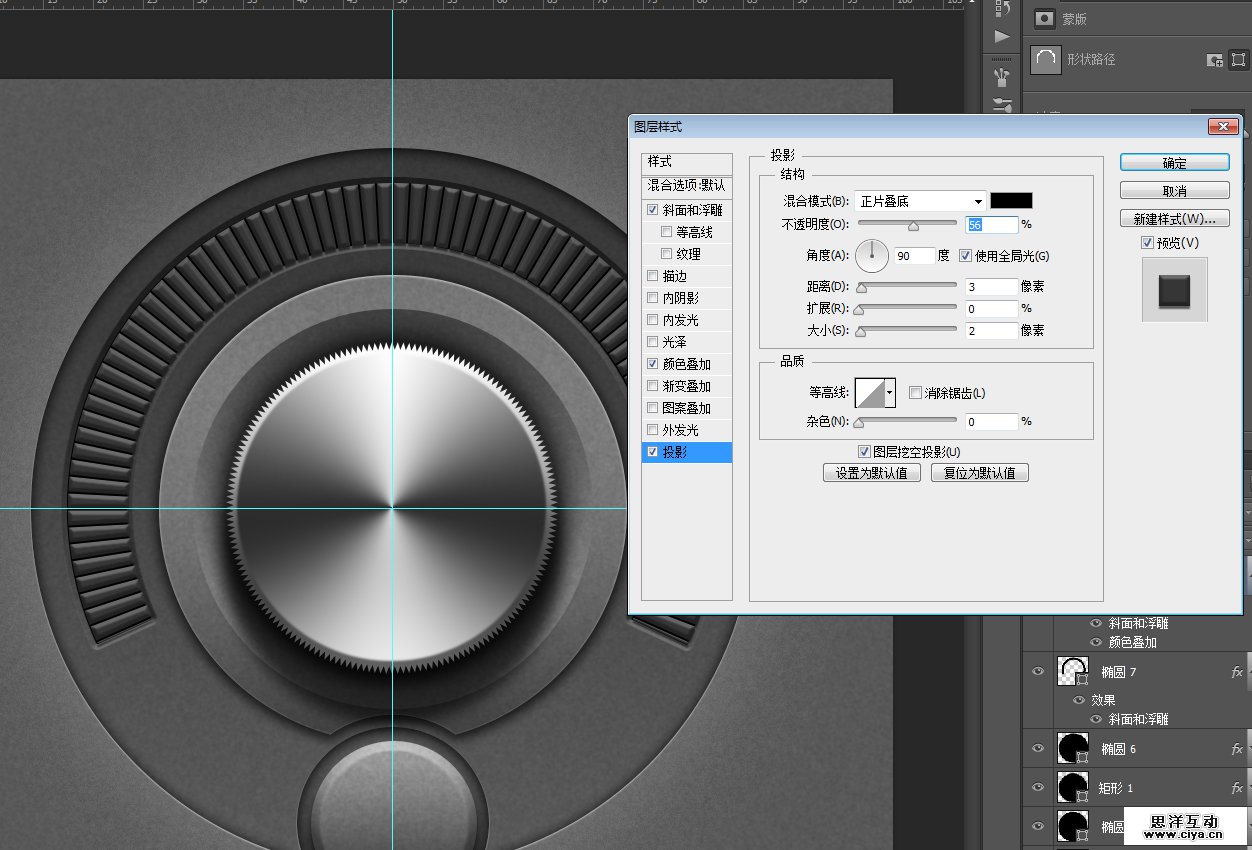Click the fx icon on 椭圆 6 layer
Image resolution: width=1252 pixels, height=850 pixels.
(x=1237, y=749)
